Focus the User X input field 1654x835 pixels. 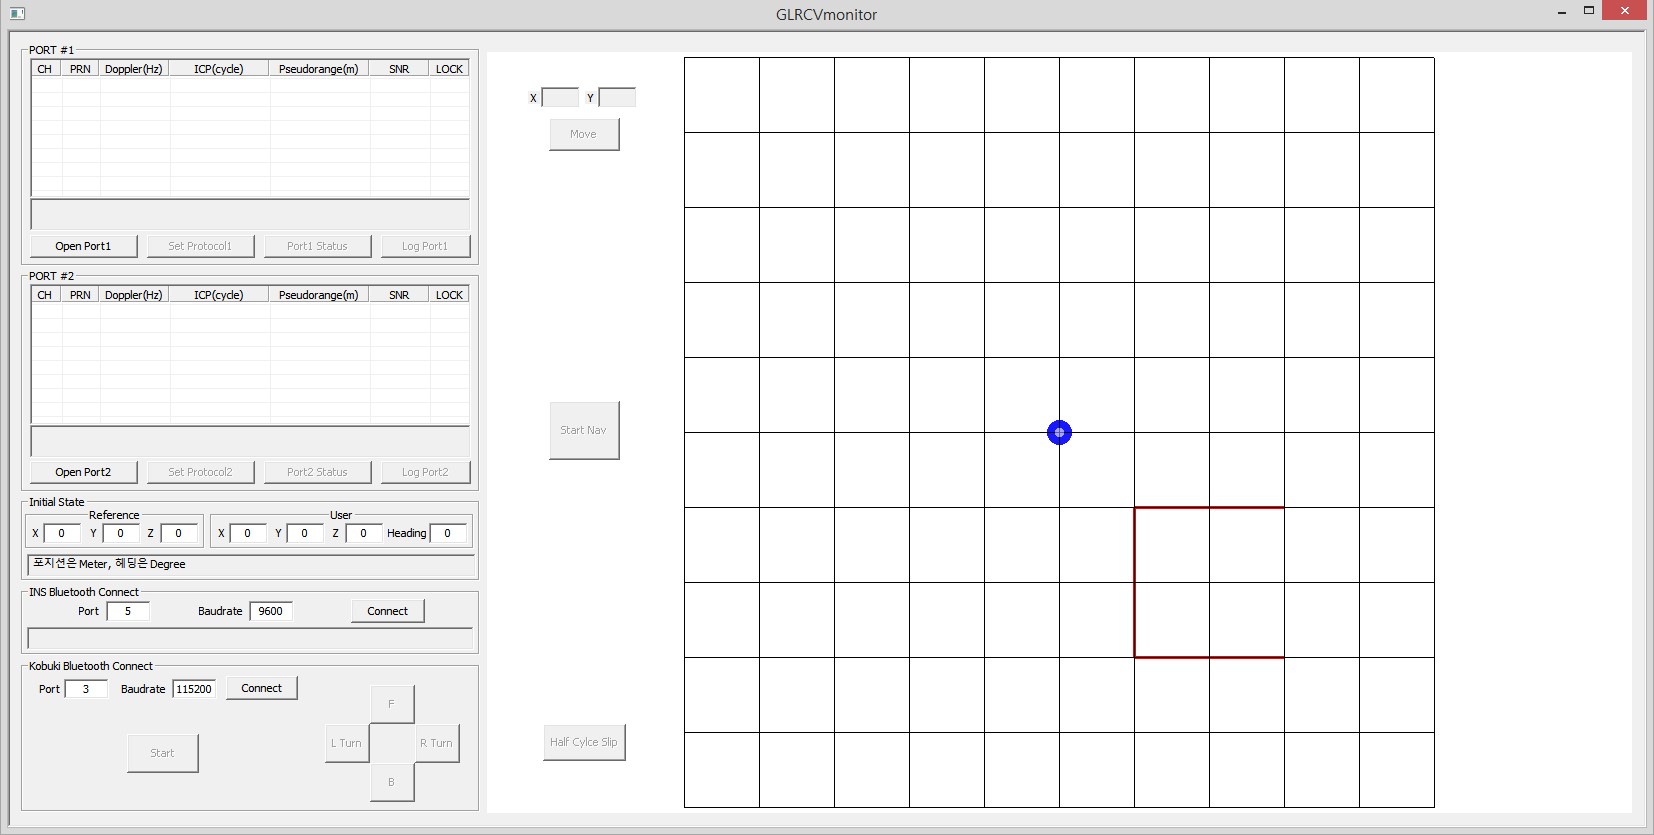coord(247,533)
